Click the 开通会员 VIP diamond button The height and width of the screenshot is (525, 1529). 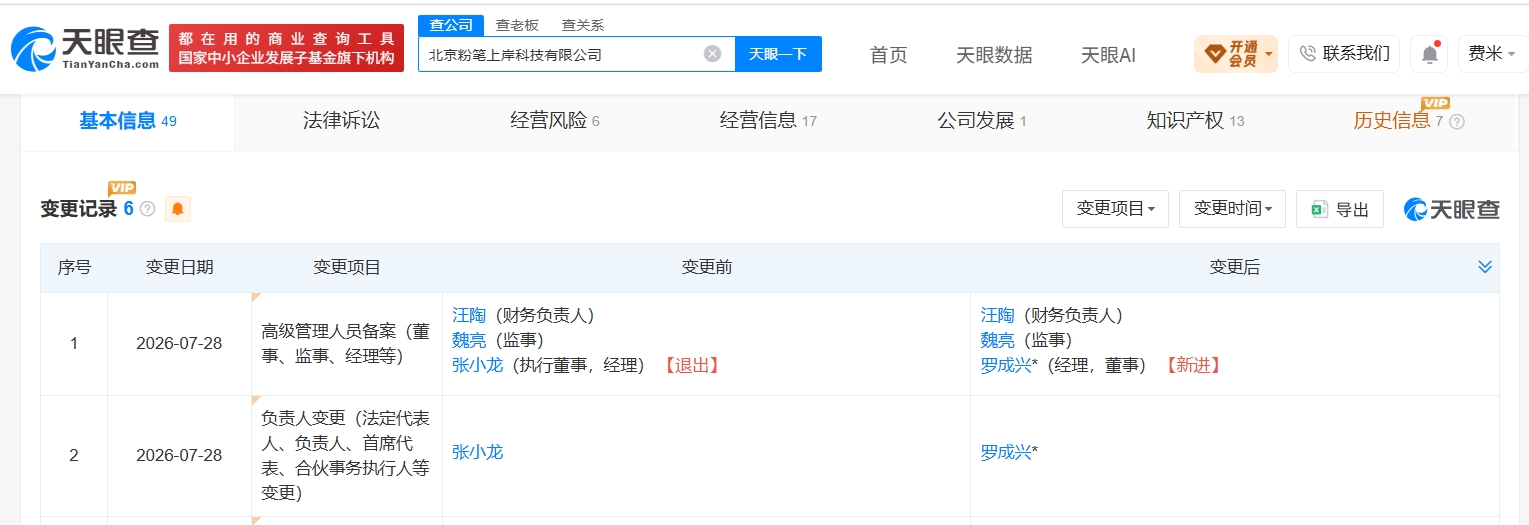[1235, 54]
